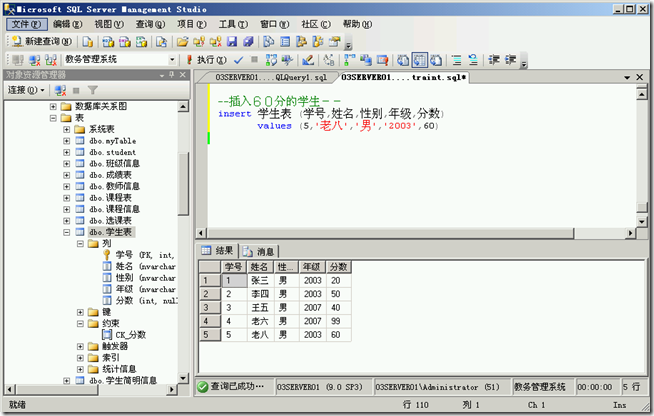Select the results to grid icon
The image size is (654, 416).
click(420, 60)
